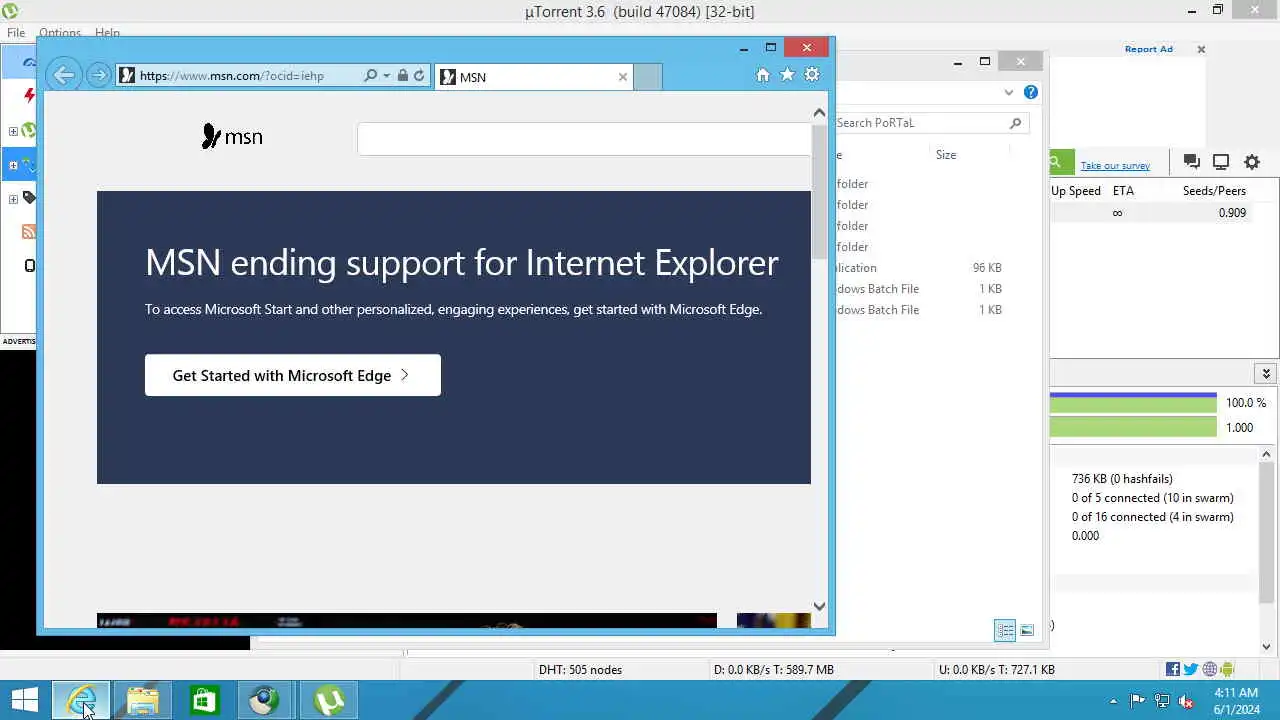Click the download speed status D: 0.0 KB/s
The width and height of the screenshot is (1280, 720).
pyautogui.click(x=773, y=670)
